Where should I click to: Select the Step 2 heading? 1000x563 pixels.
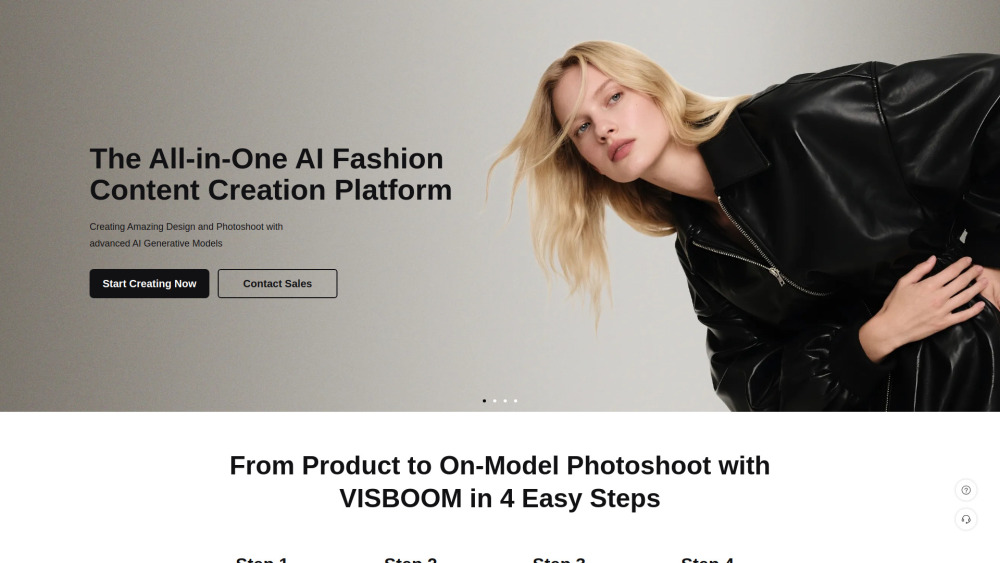tap(410, 559)
